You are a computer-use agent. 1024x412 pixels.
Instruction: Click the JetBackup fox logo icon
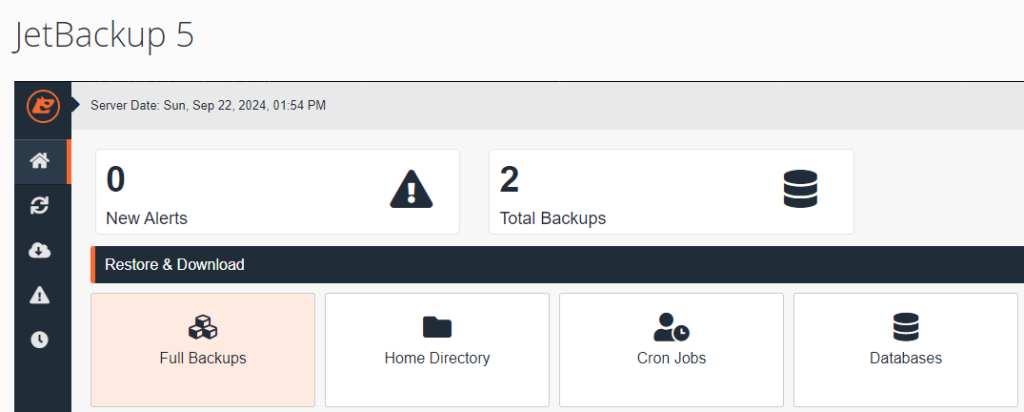pos(43,106)
